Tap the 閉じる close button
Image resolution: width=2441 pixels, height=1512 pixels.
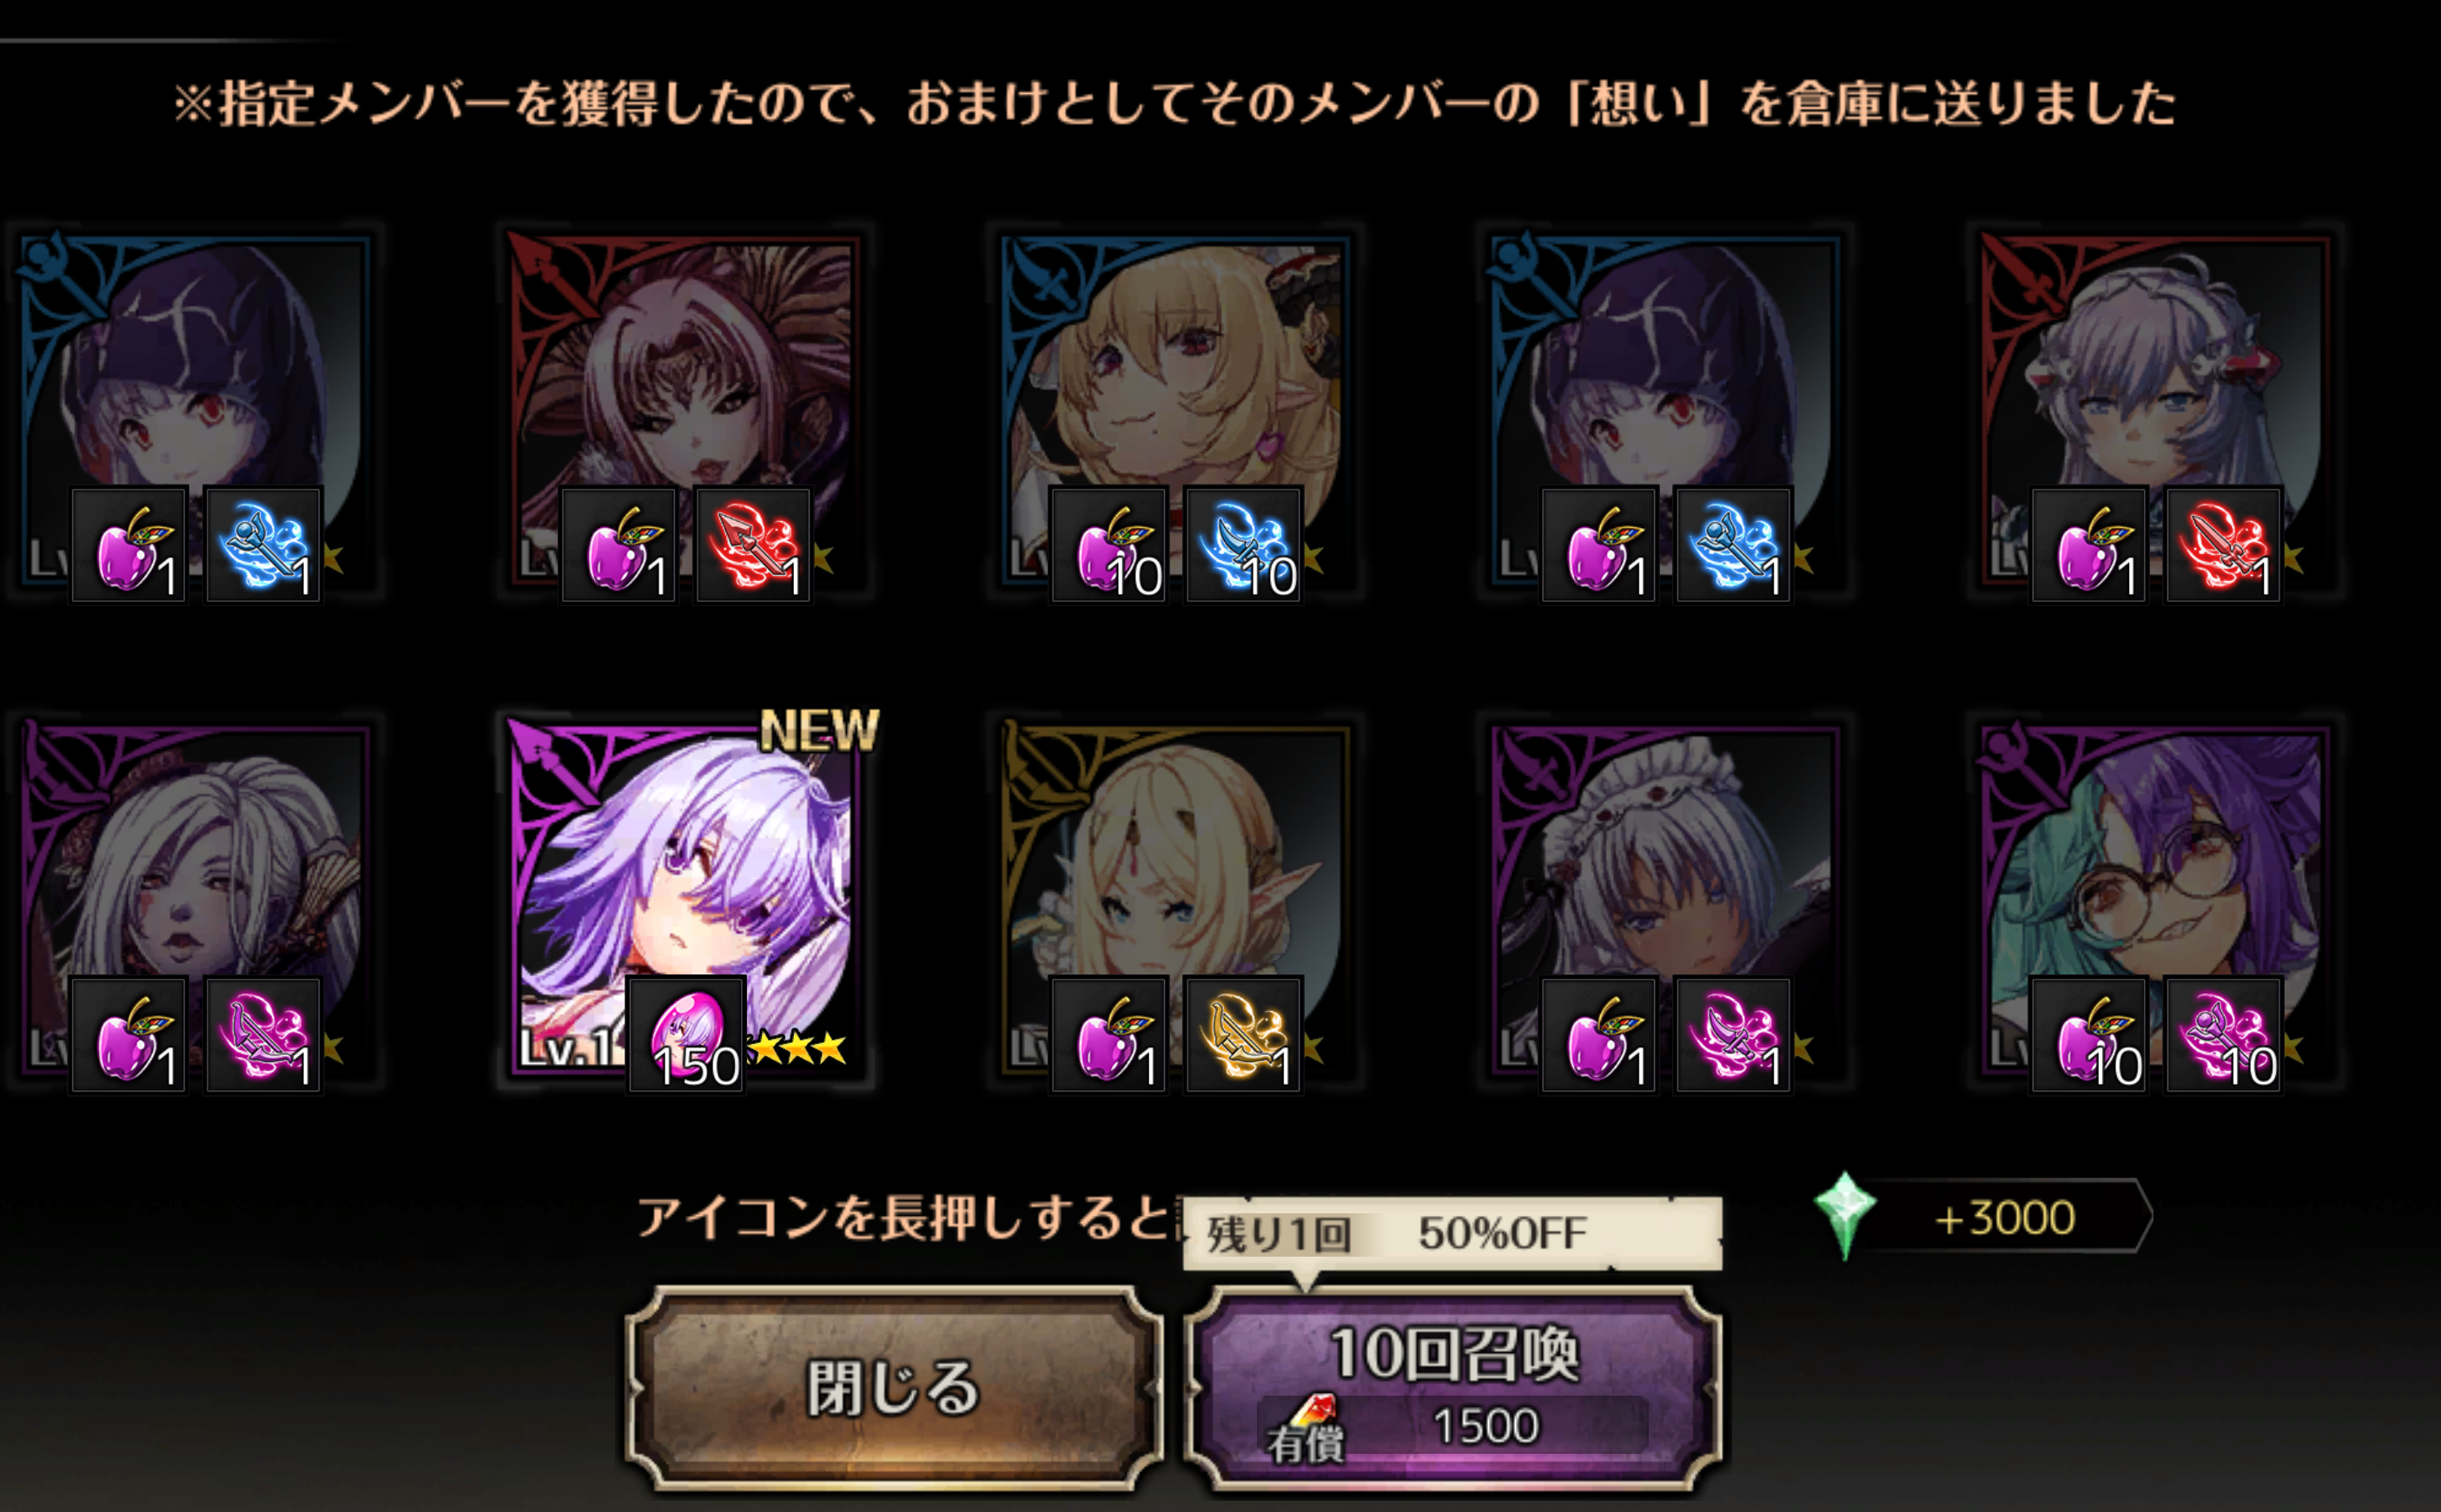893,1388
